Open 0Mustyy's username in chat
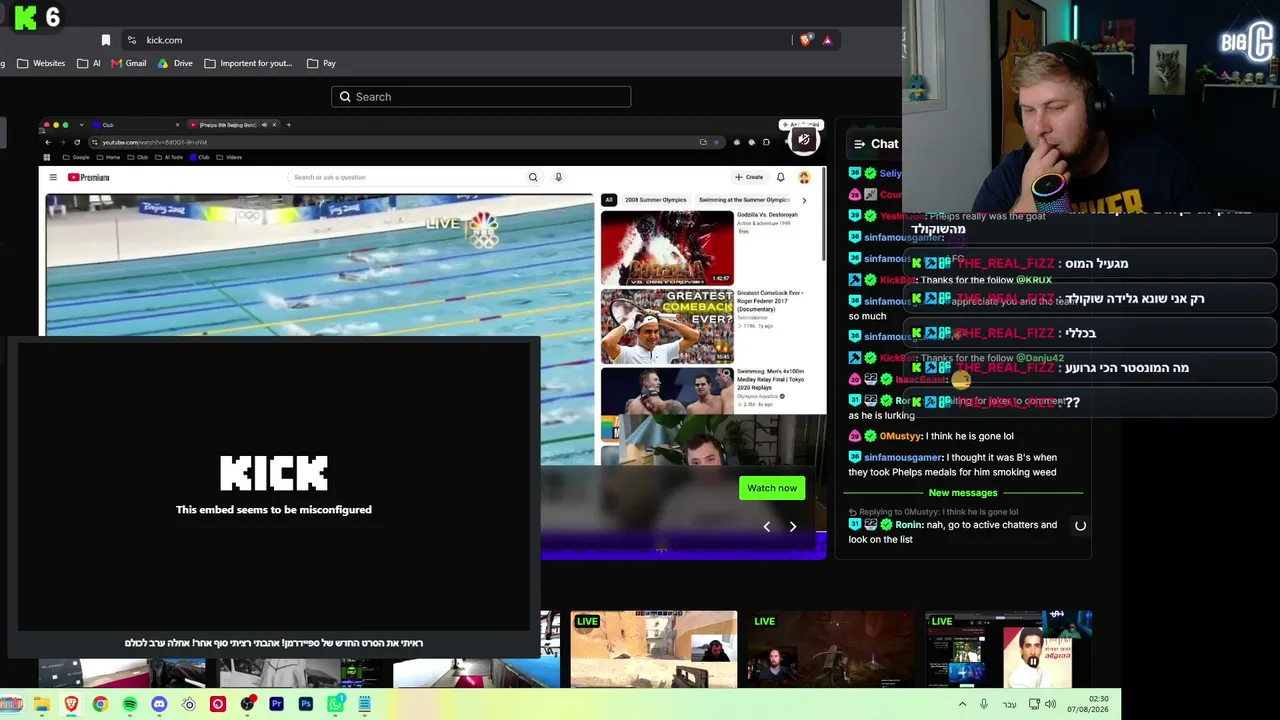Image resolution: width=1280 pixels, height=720 pixels. (900, 436)
